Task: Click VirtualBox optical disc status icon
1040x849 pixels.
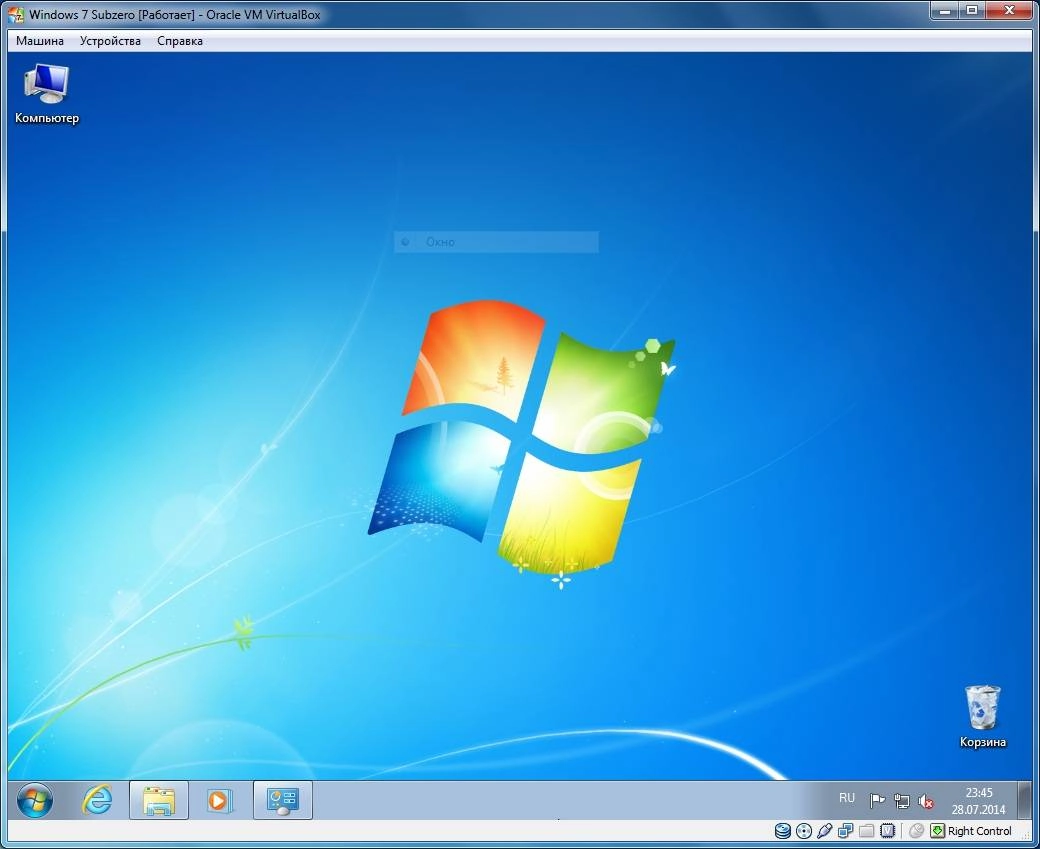Action: (804, 830)
